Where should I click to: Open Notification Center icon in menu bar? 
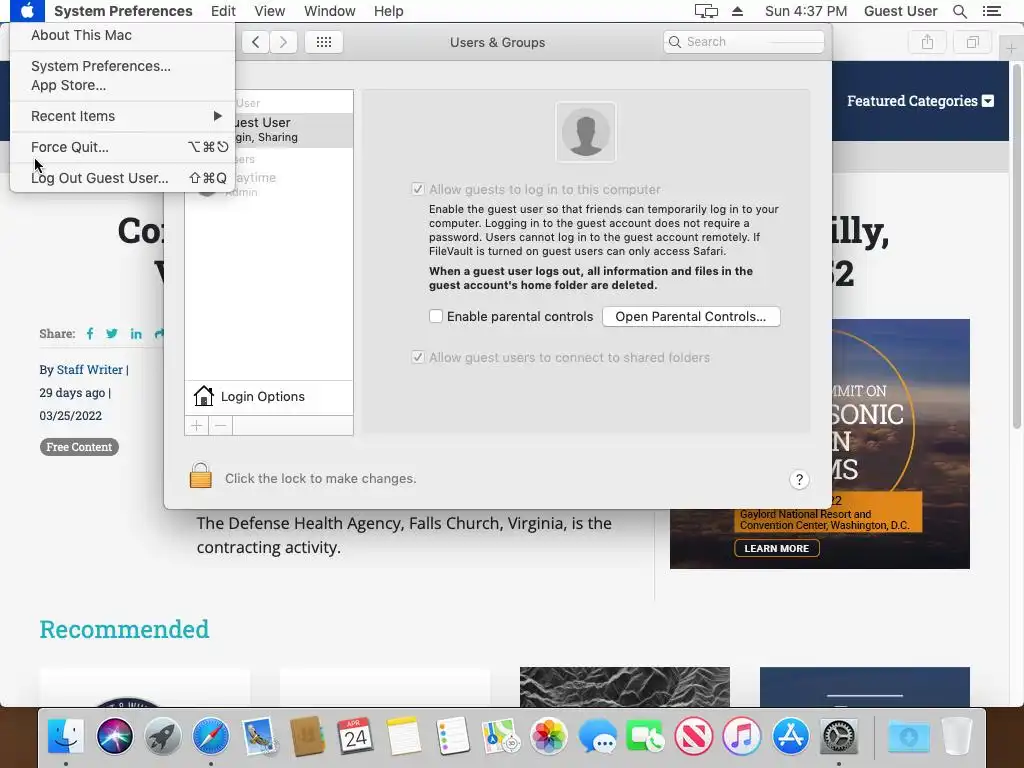tap(991, 11)
